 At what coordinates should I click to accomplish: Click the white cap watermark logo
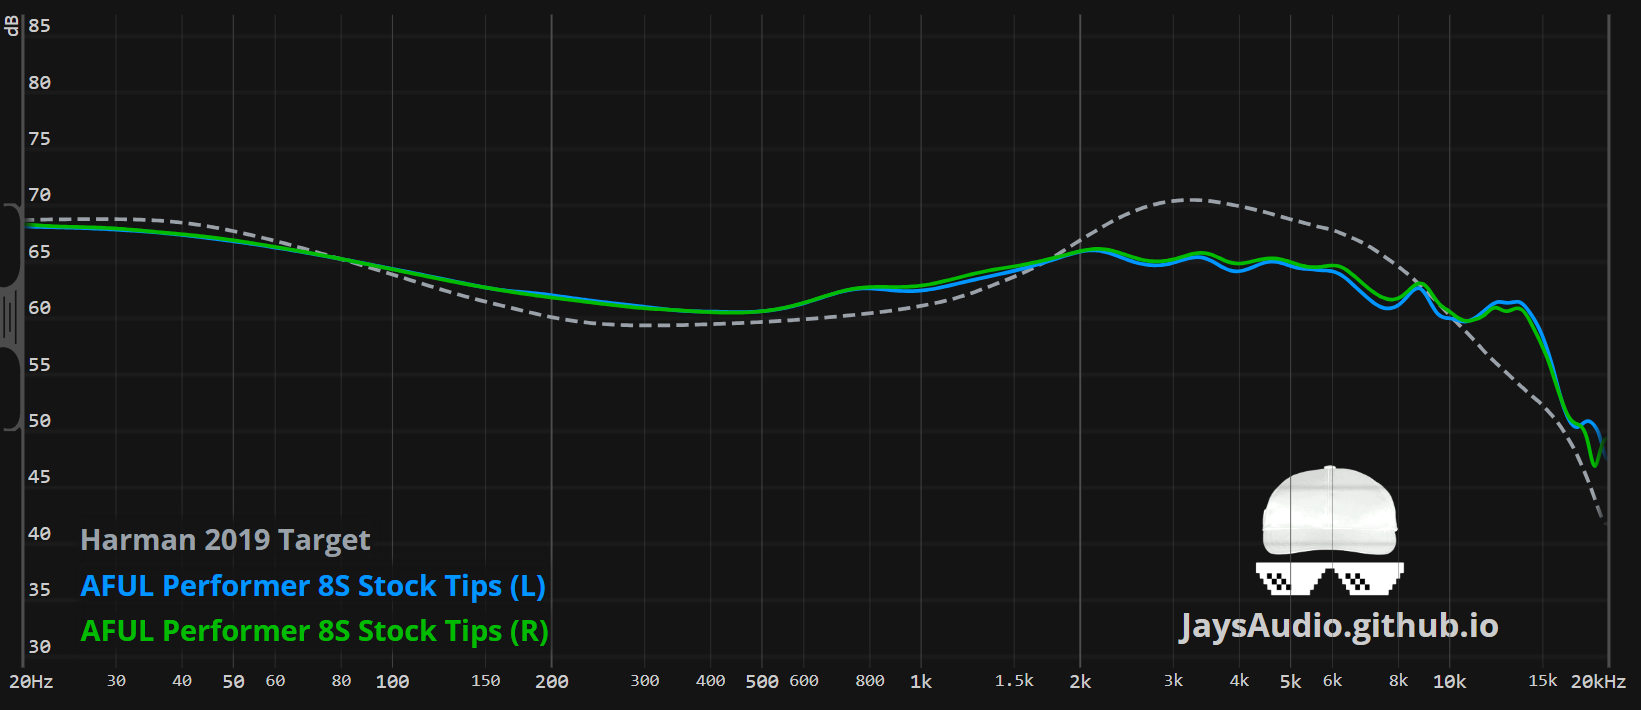tap(1329, 511)
